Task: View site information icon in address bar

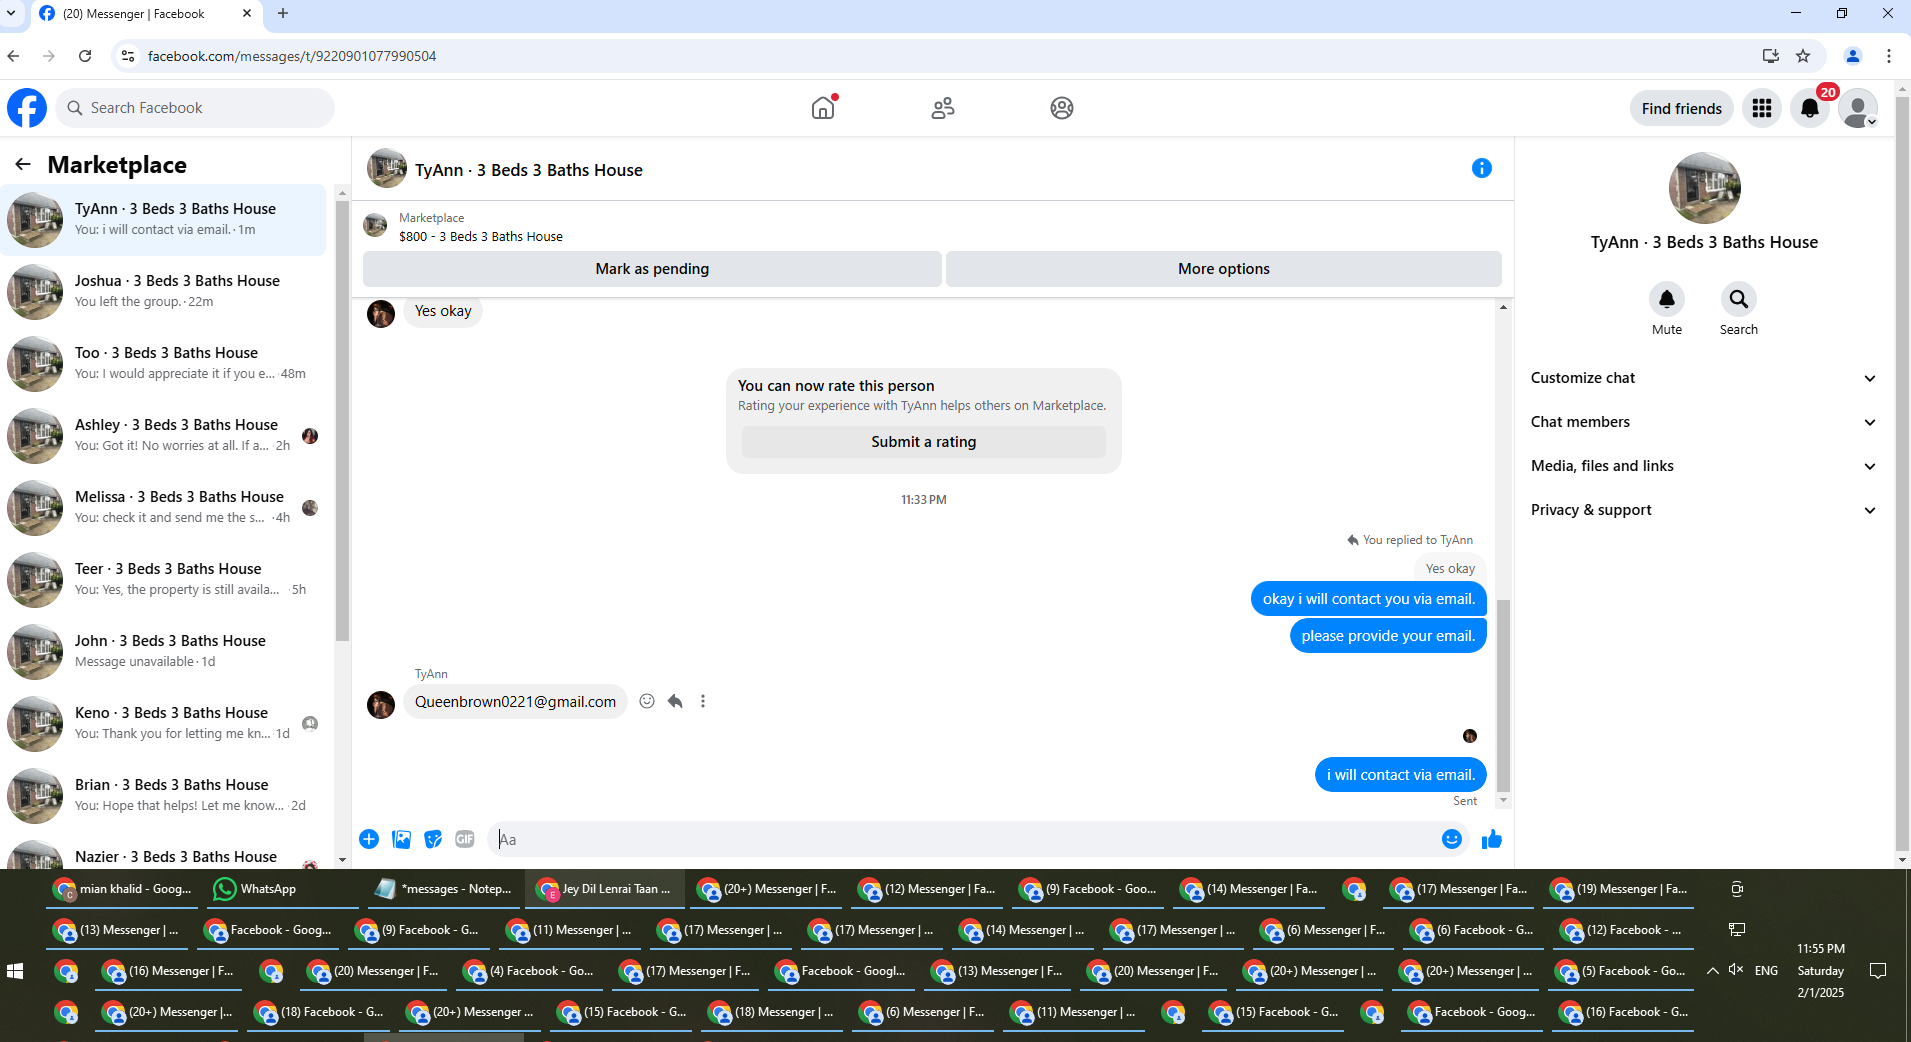Action: [x=128, y=56]
